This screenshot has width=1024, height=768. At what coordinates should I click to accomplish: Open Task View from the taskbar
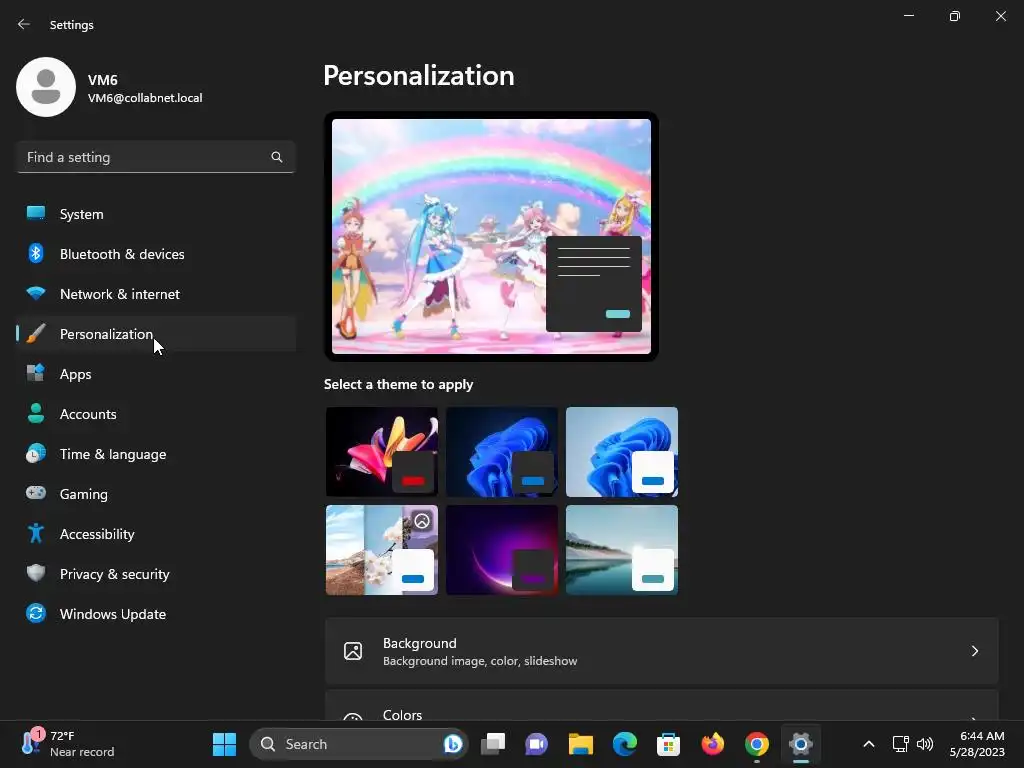(x=493, y=744)
